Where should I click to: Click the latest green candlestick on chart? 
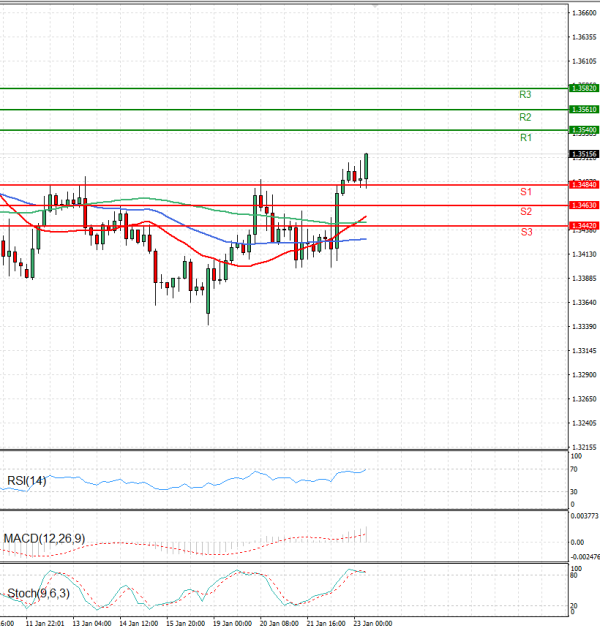point(367,168)
